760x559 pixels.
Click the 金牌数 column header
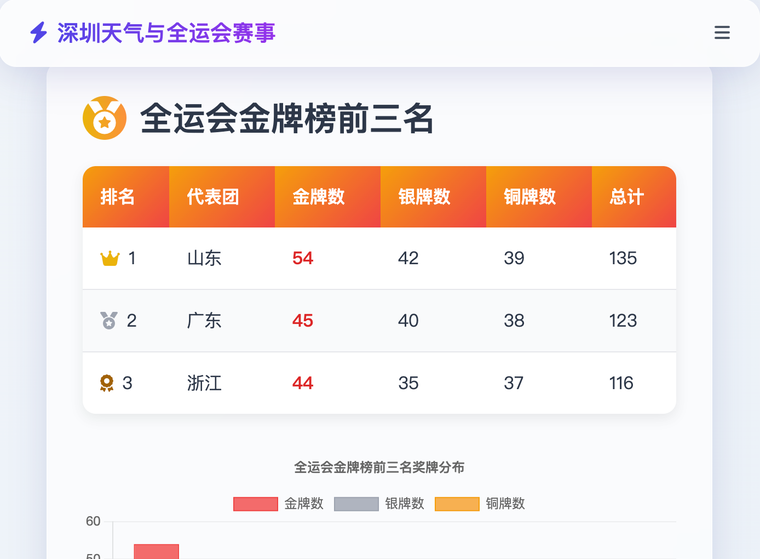pyautogui.click(x=319, y=197)
